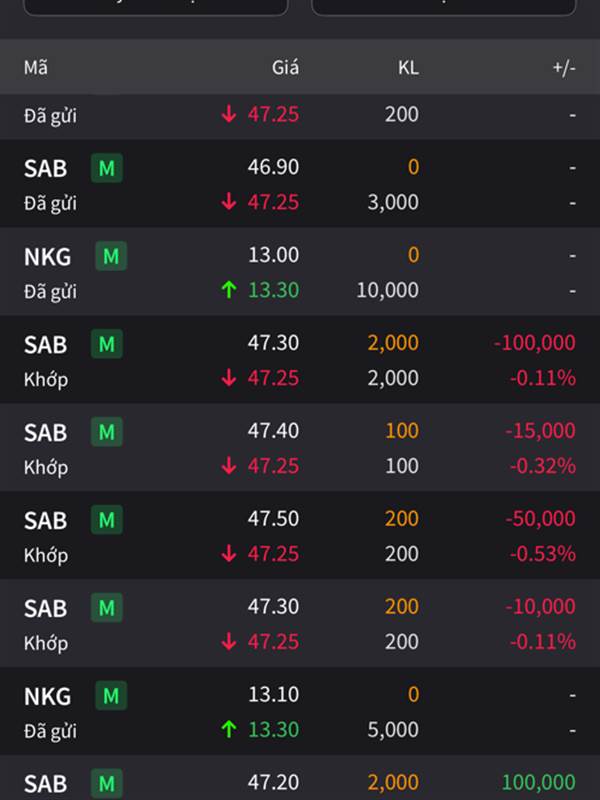The height and width of the screenshot is (800, 600).
Task: Click the M badge on NKG 13.00 order
Action: coord(111,256)
